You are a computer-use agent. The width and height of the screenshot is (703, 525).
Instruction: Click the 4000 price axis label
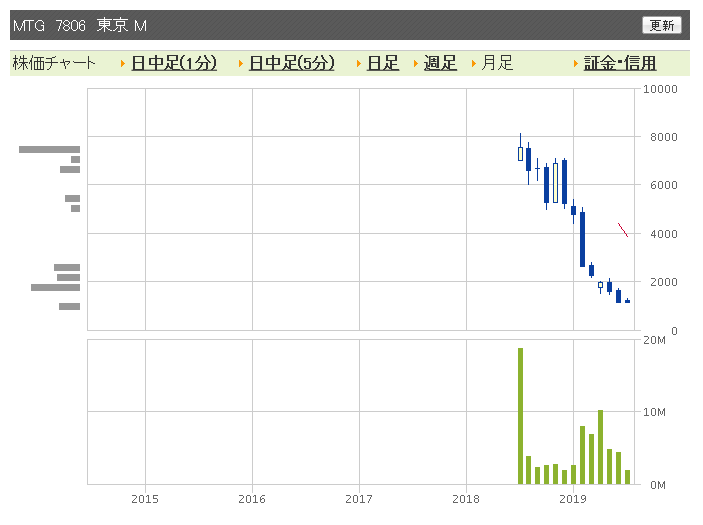pos(664,234)
